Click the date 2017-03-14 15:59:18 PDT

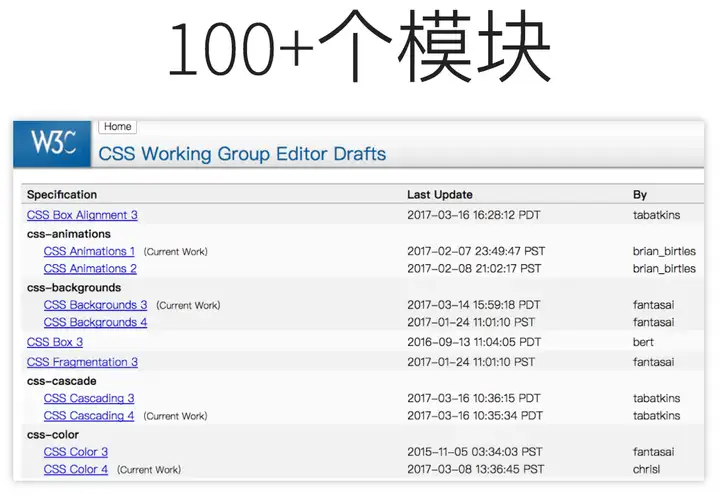click(x=474, y=305)
